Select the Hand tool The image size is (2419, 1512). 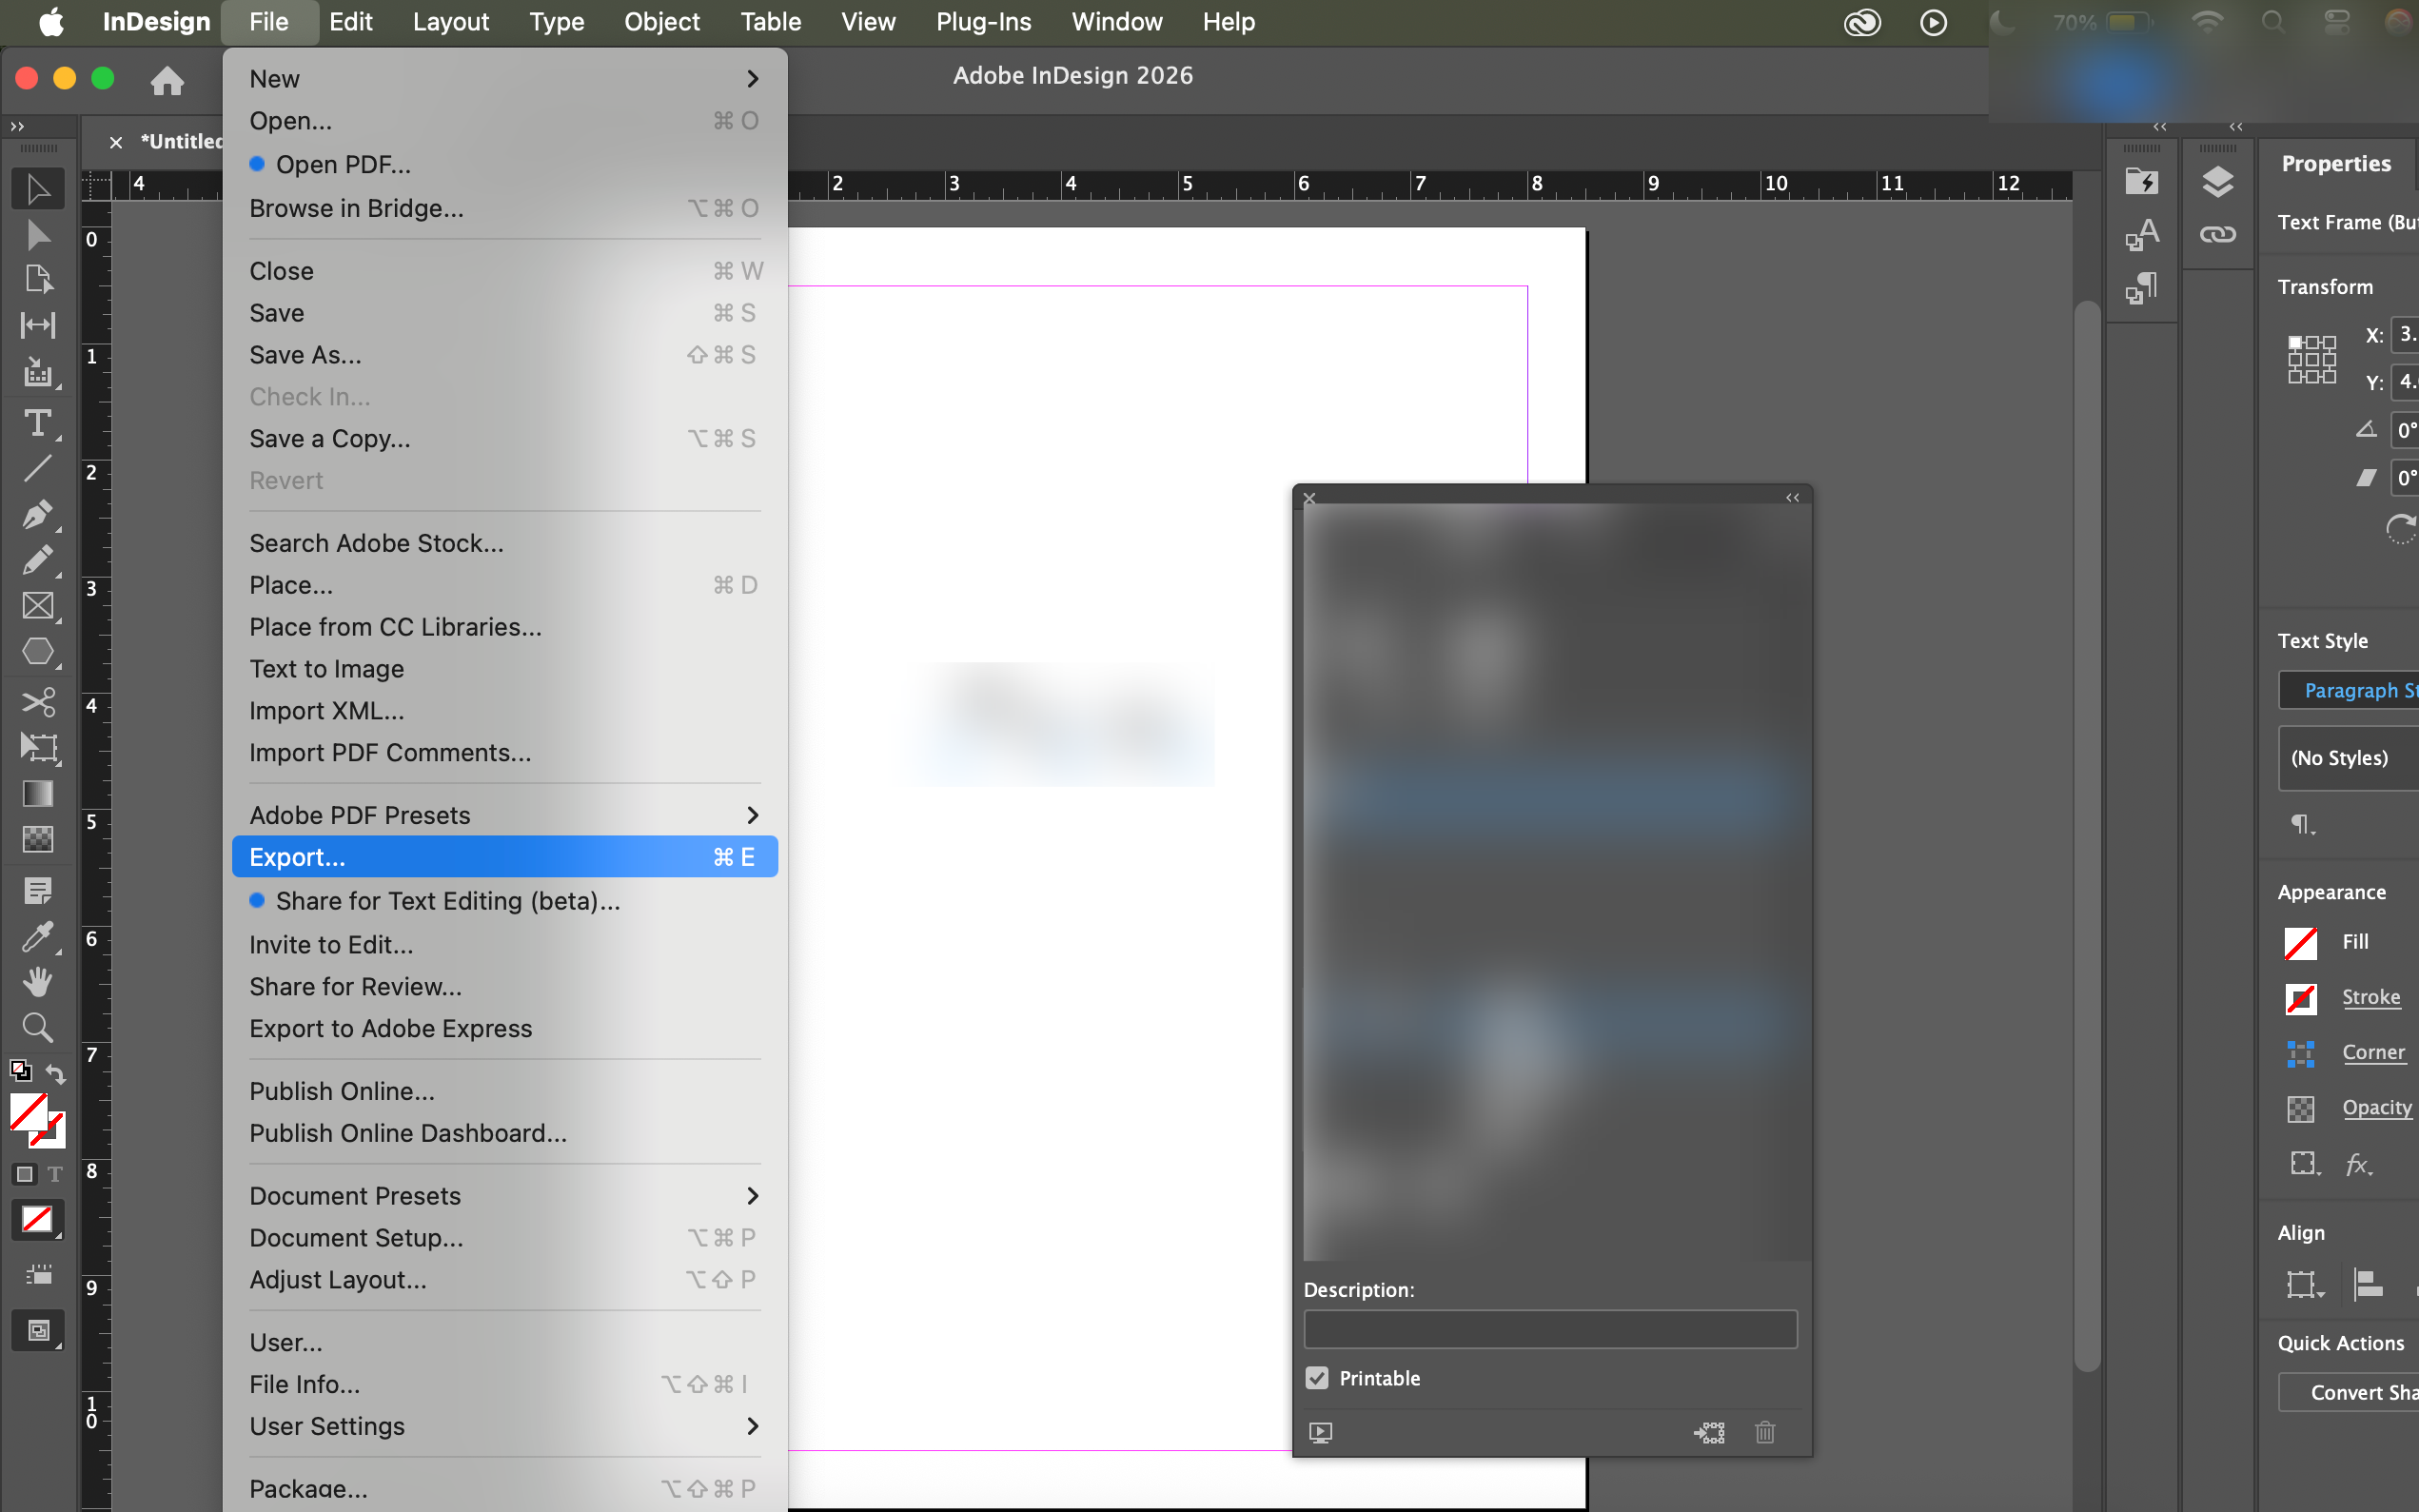coord(37,981)
